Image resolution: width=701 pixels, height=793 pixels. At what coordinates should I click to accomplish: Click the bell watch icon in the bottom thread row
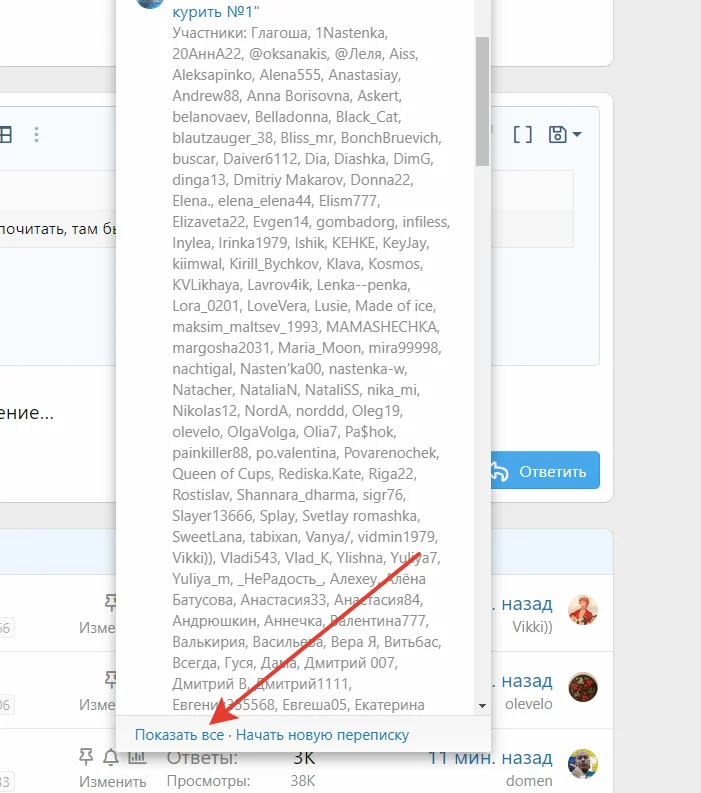(x=111, y=757)
